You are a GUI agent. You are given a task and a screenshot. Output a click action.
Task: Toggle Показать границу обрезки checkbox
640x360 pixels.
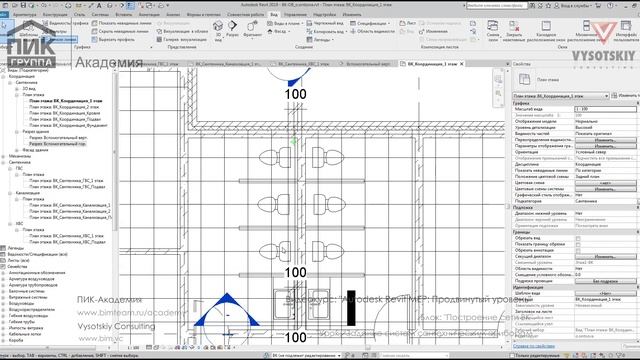tap(578, 244)
